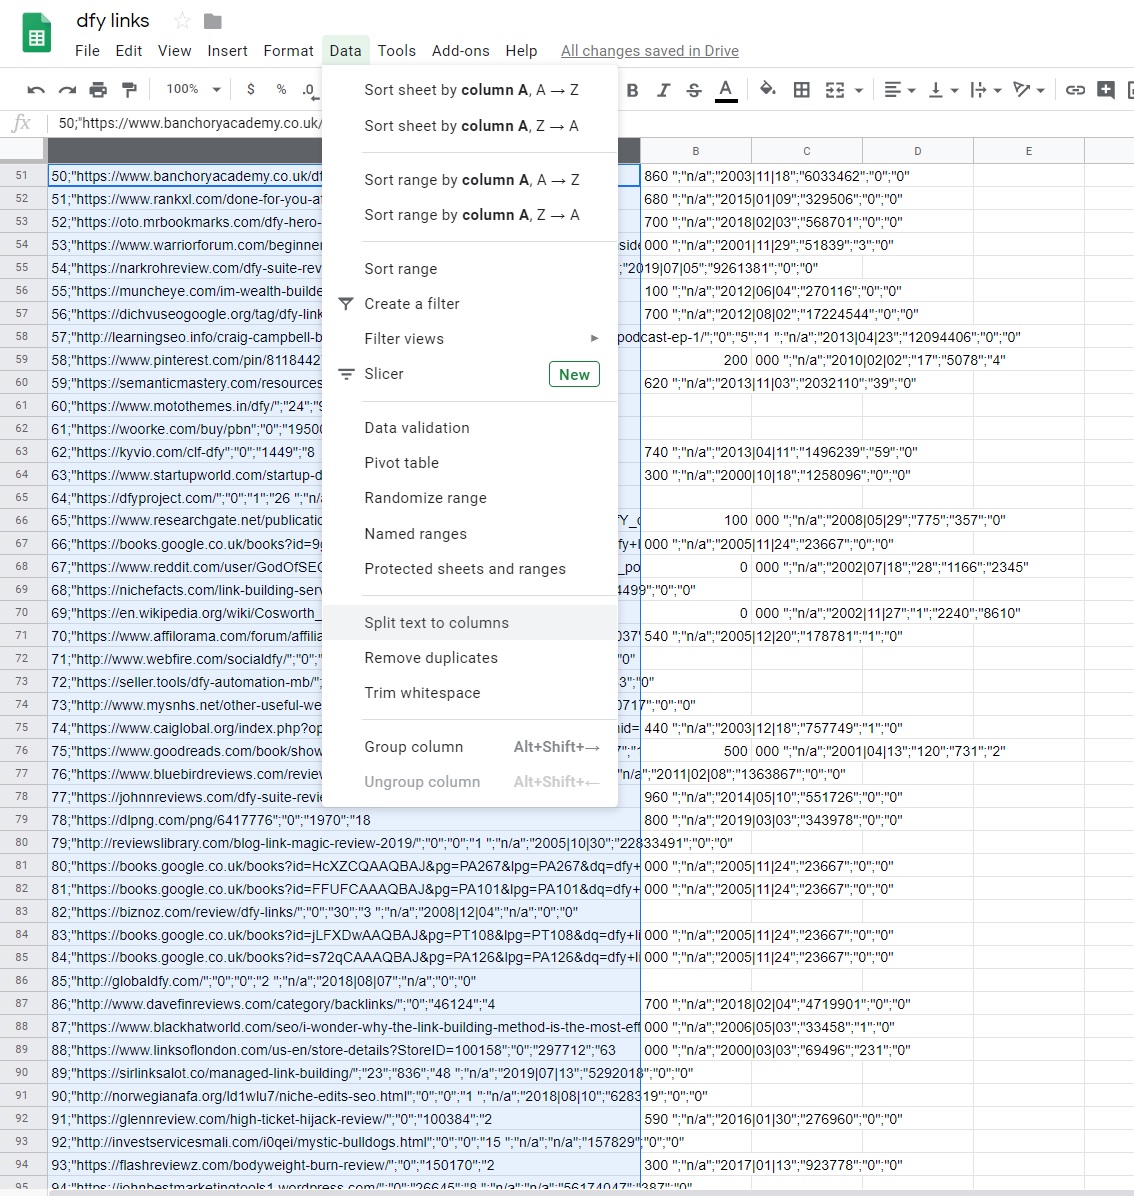Click All changes saved in Drive link
Viewport: 1134px width, 1196px height.
pyautogui.click(x=650, y=50)
